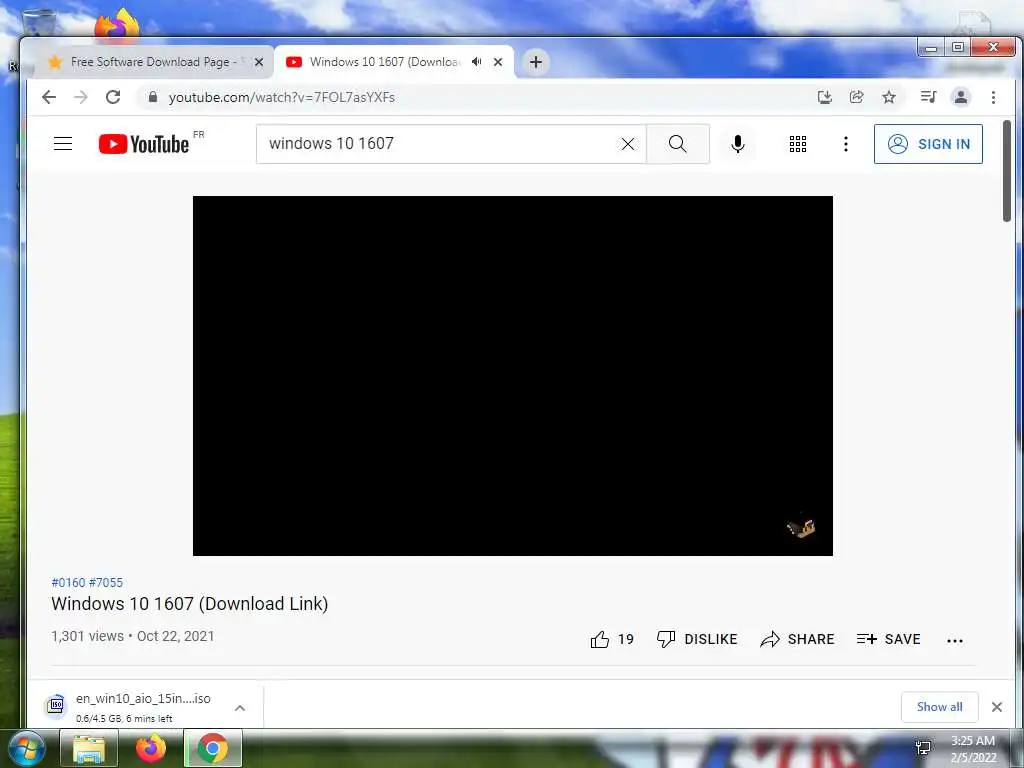
Task: Open File Explorer from the taskbar
Action: coord(89,748)
